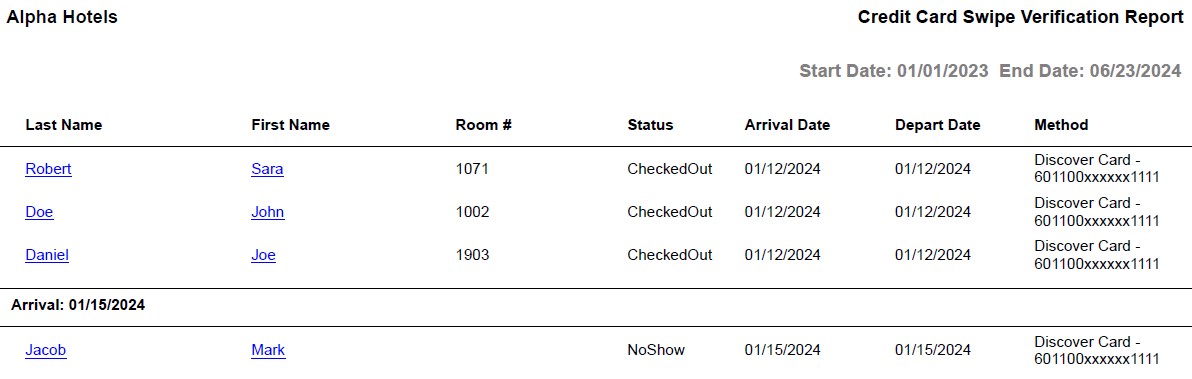Click the Arrival Date column header
This screenshot has width=1192, height=379.
788,125
